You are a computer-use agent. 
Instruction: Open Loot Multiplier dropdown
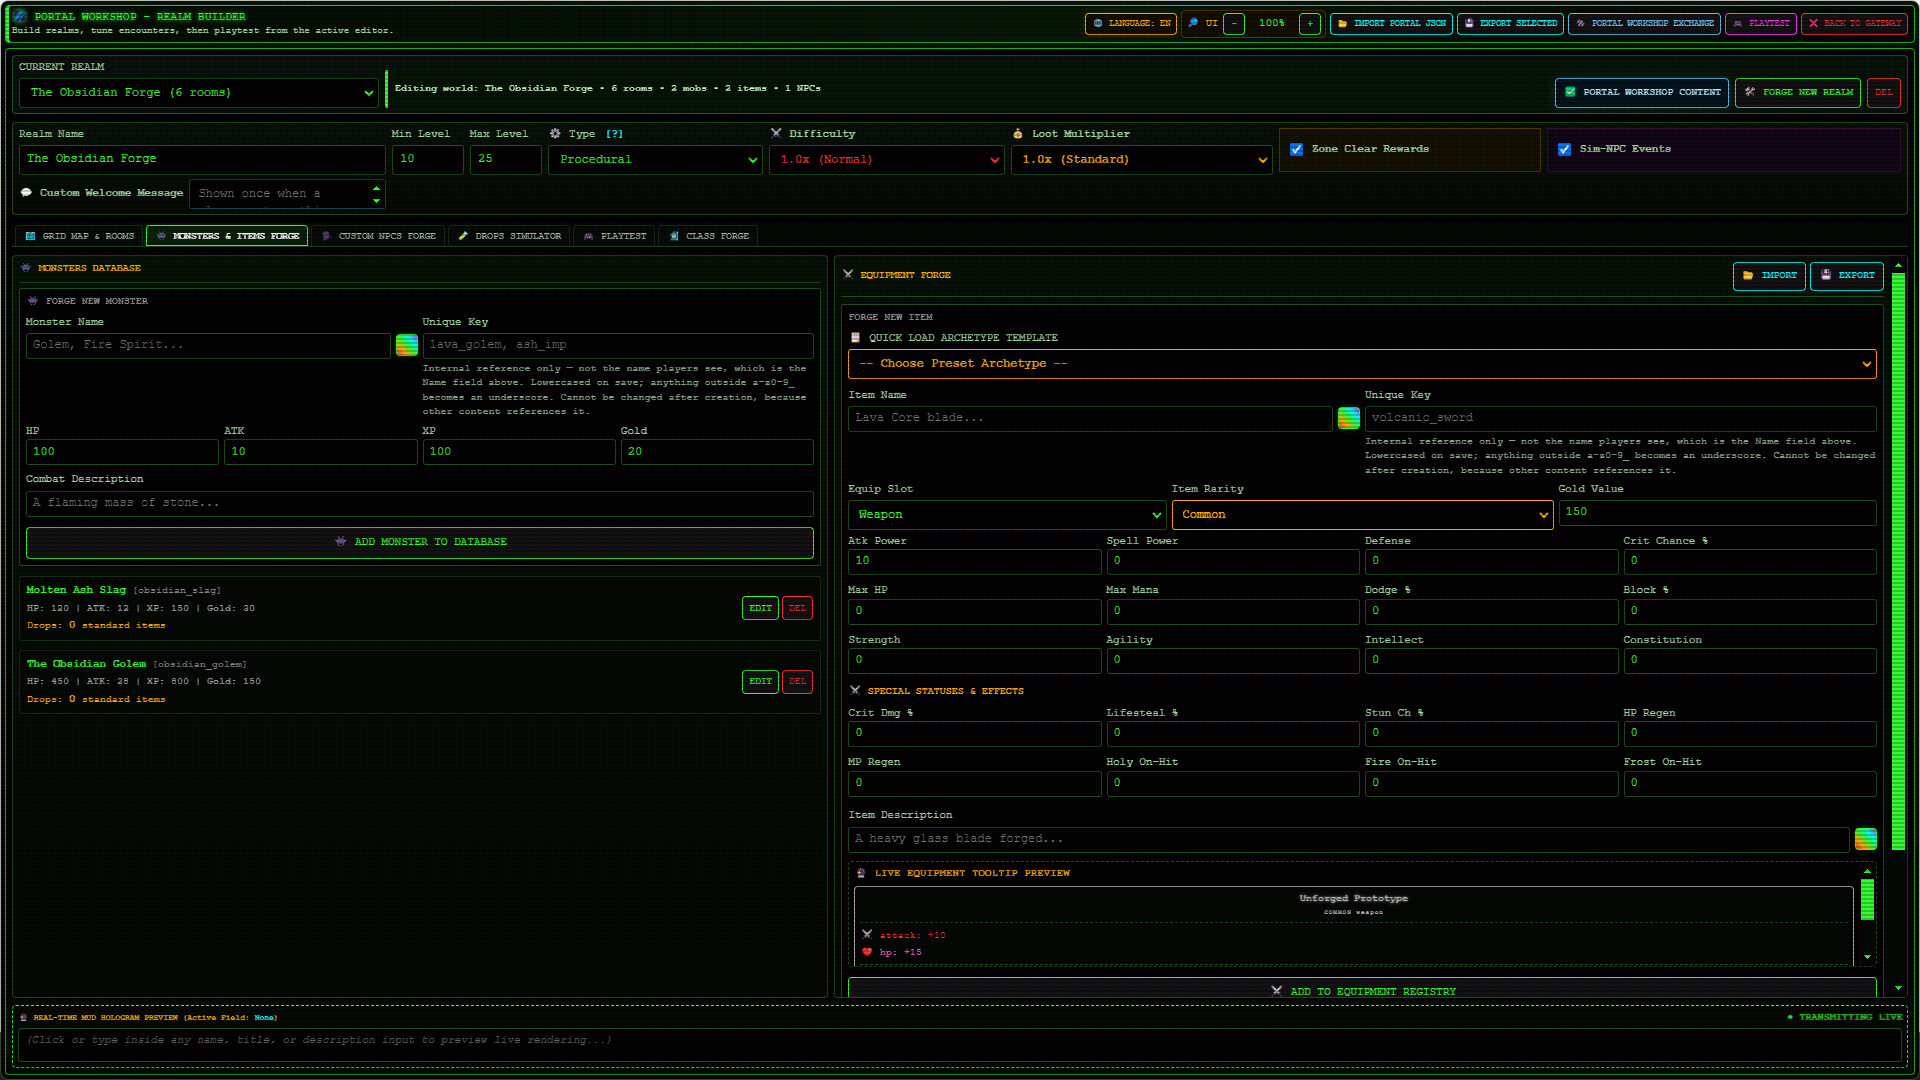[1141, 160]
